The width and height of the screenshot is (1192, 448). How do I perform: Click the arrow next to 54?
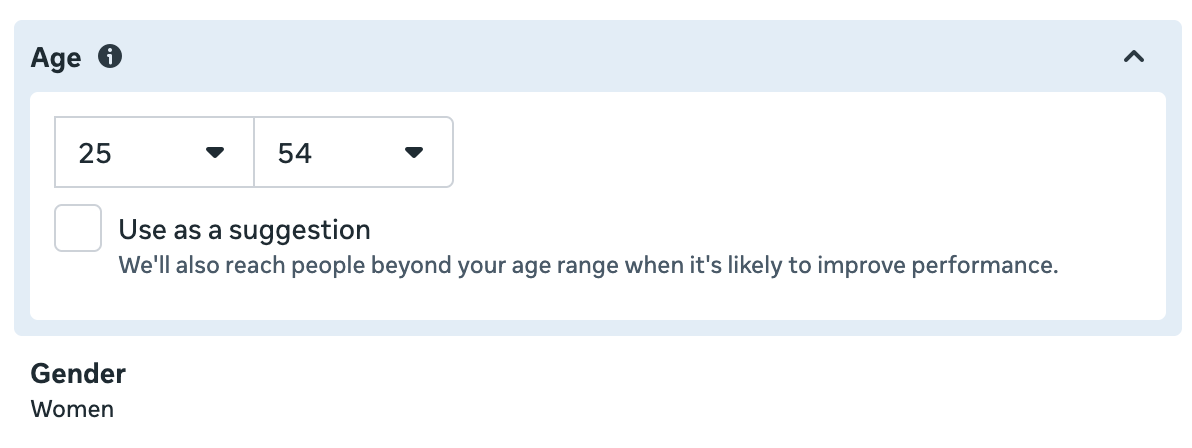[x=414, y=153]
